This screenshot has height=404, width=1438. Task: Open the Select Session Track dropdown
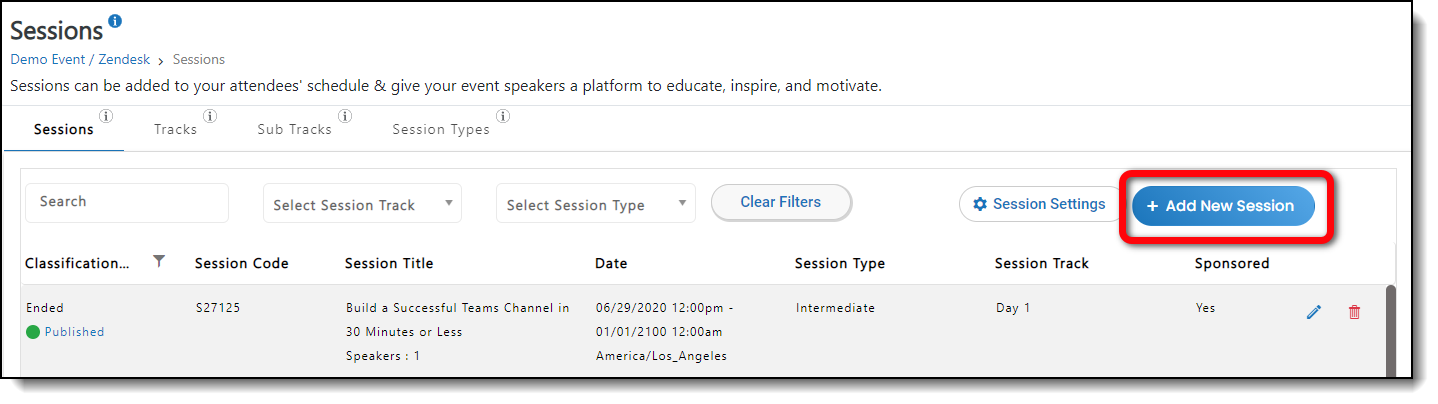(362, 204)
